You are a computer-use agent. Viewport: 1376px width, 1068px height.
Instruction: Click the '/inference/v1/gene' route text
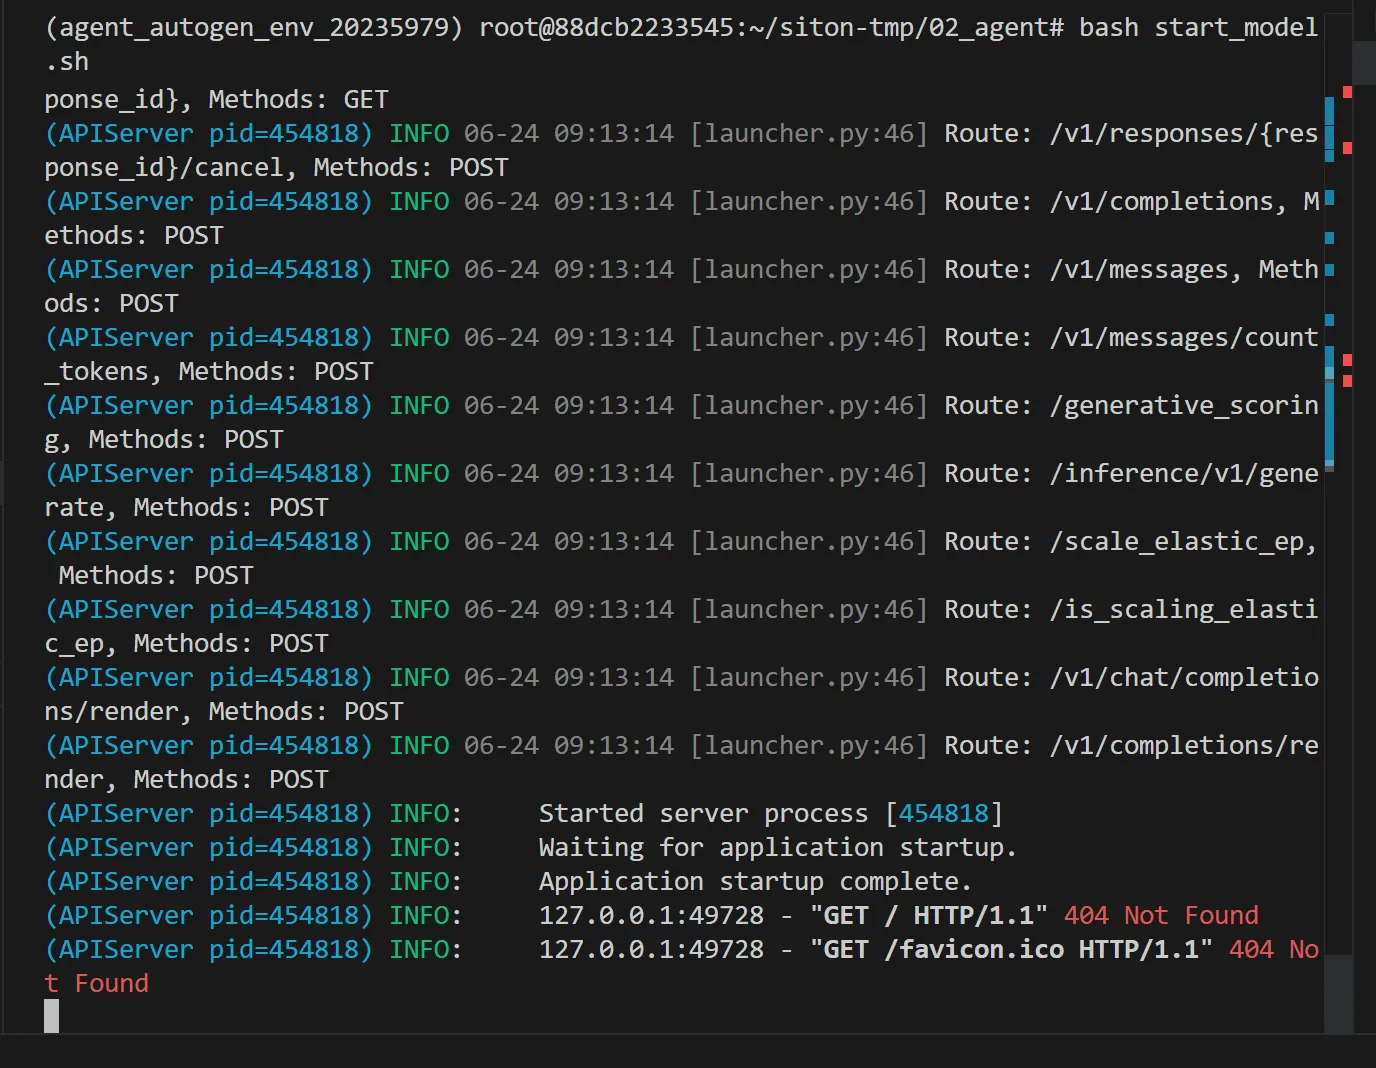pos(1183,473)
